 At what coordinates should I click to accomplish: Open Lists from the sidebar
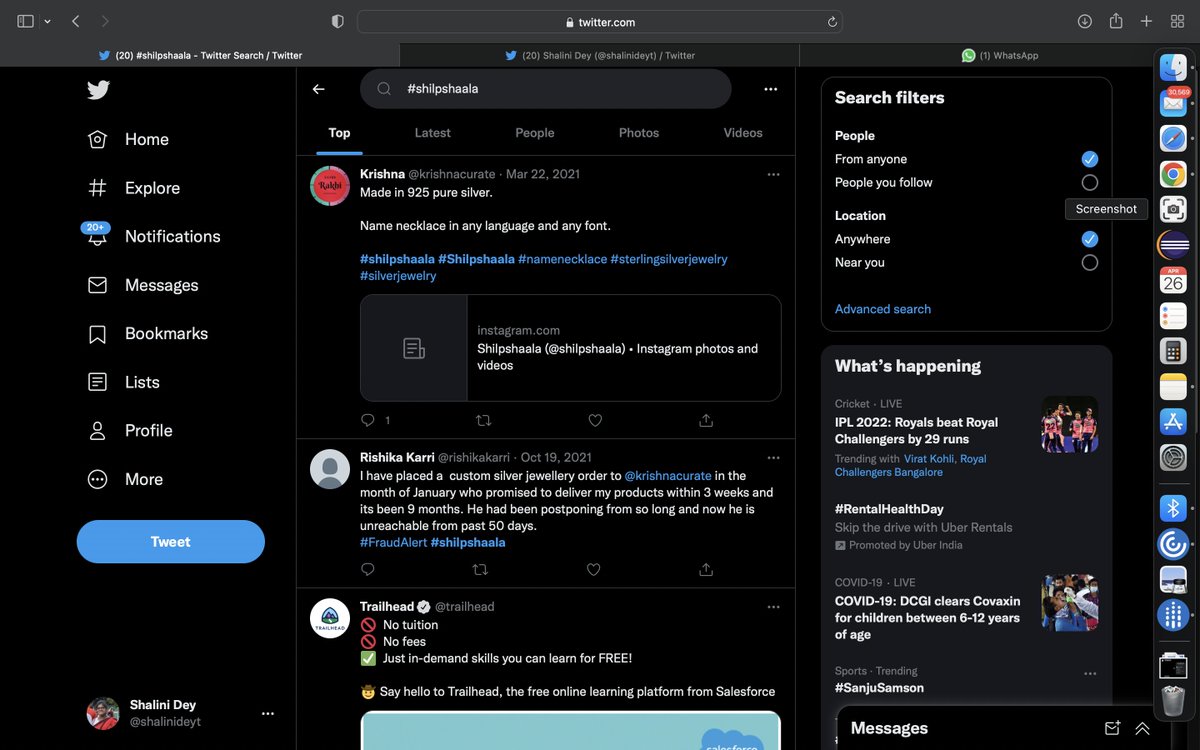[124, 382]
